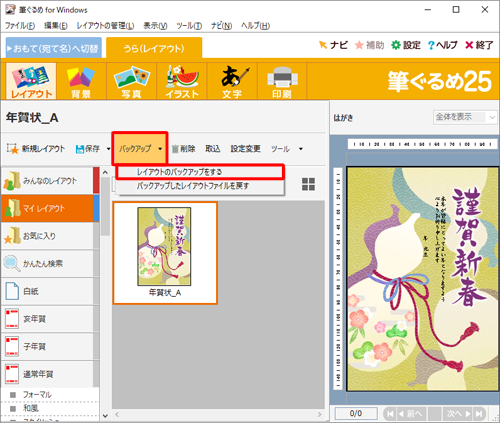Screen dimensions: 500x423
Task: Click the バックアップ toolbar button
Action: 135,148
